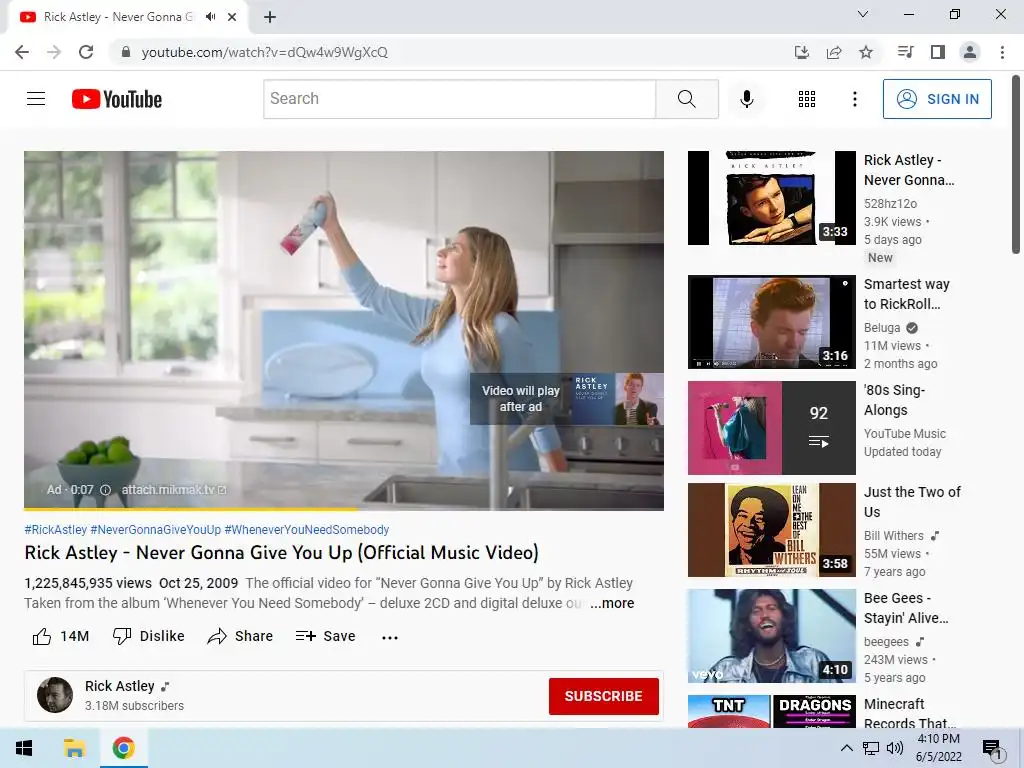
Task: Save the video to a playlist
Action: pos(325,636)
